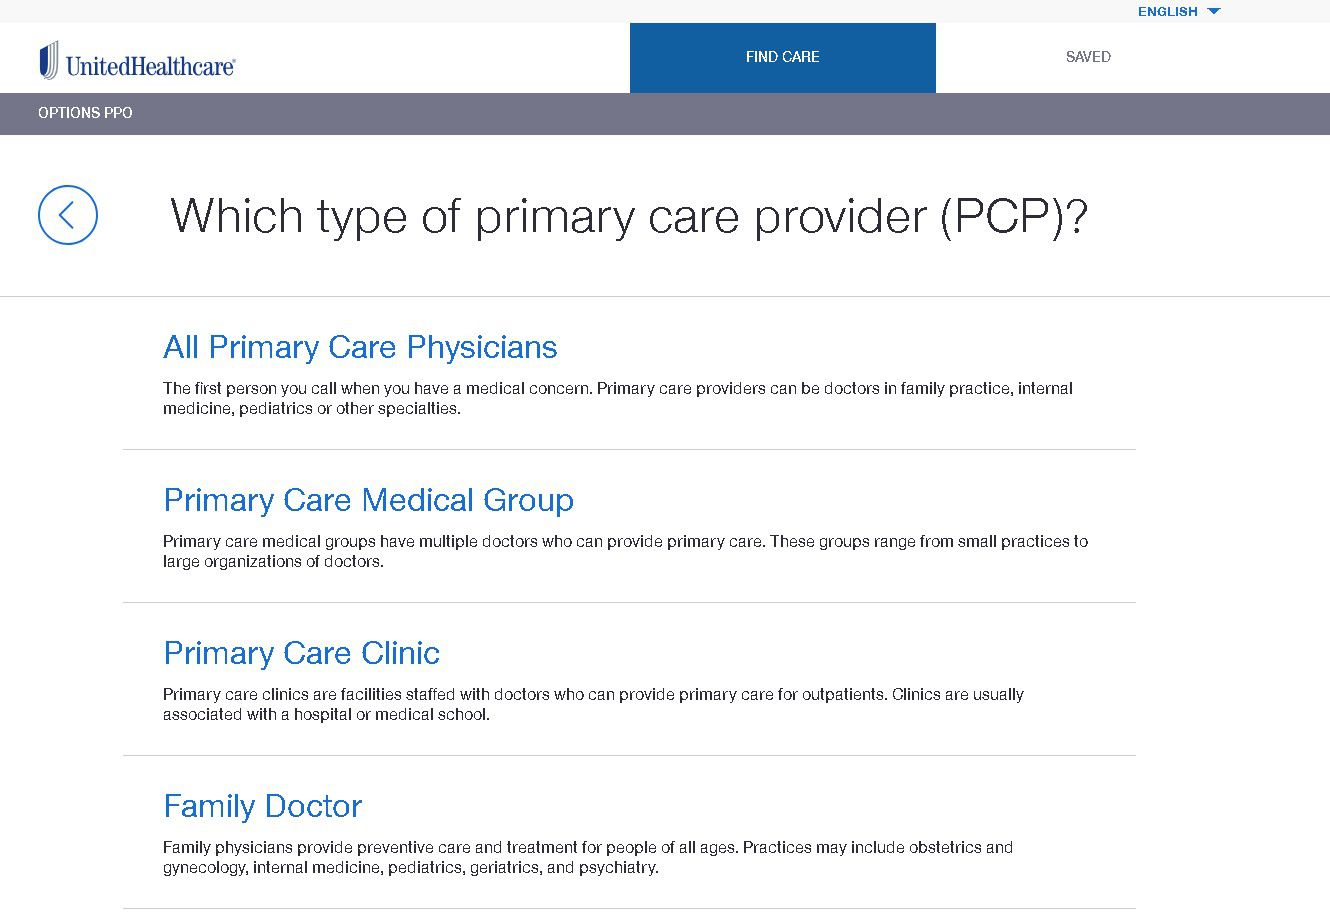This screenshot has height=924, width=1330.
Task: Click the medical groups description paragraph
Action: 626,551
